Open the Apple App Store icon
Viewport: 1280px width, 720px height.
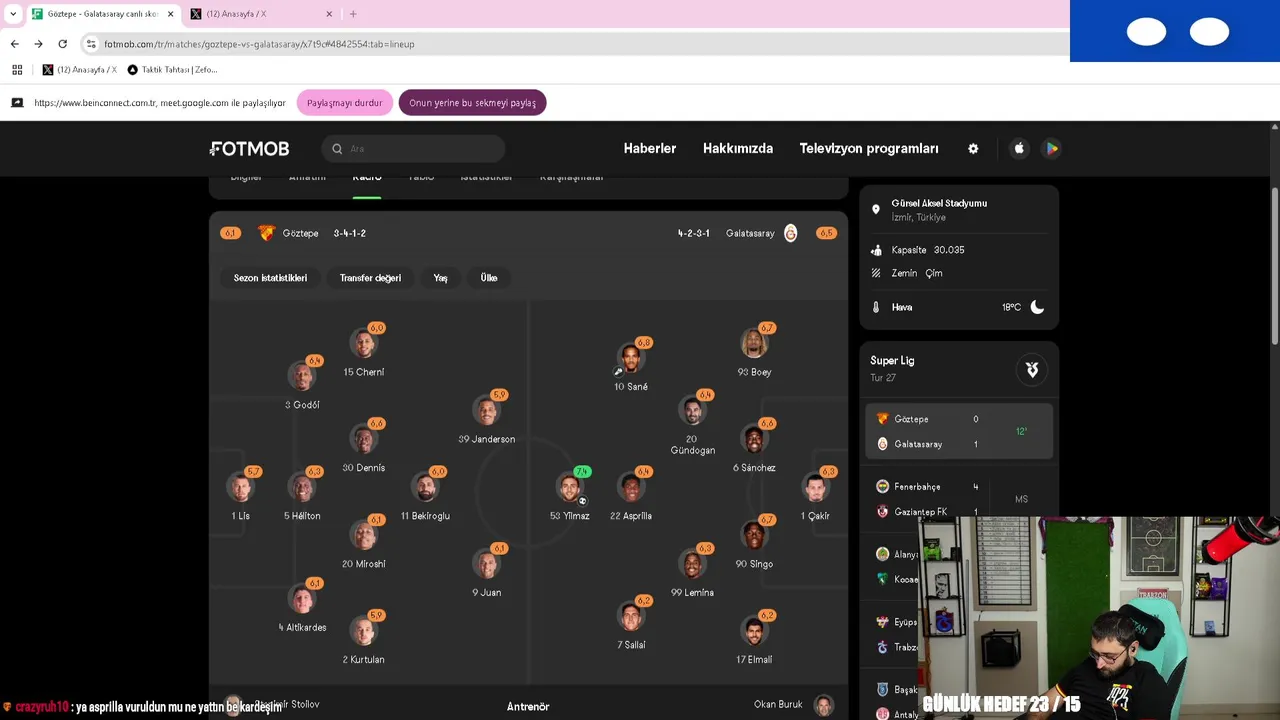1019,148
